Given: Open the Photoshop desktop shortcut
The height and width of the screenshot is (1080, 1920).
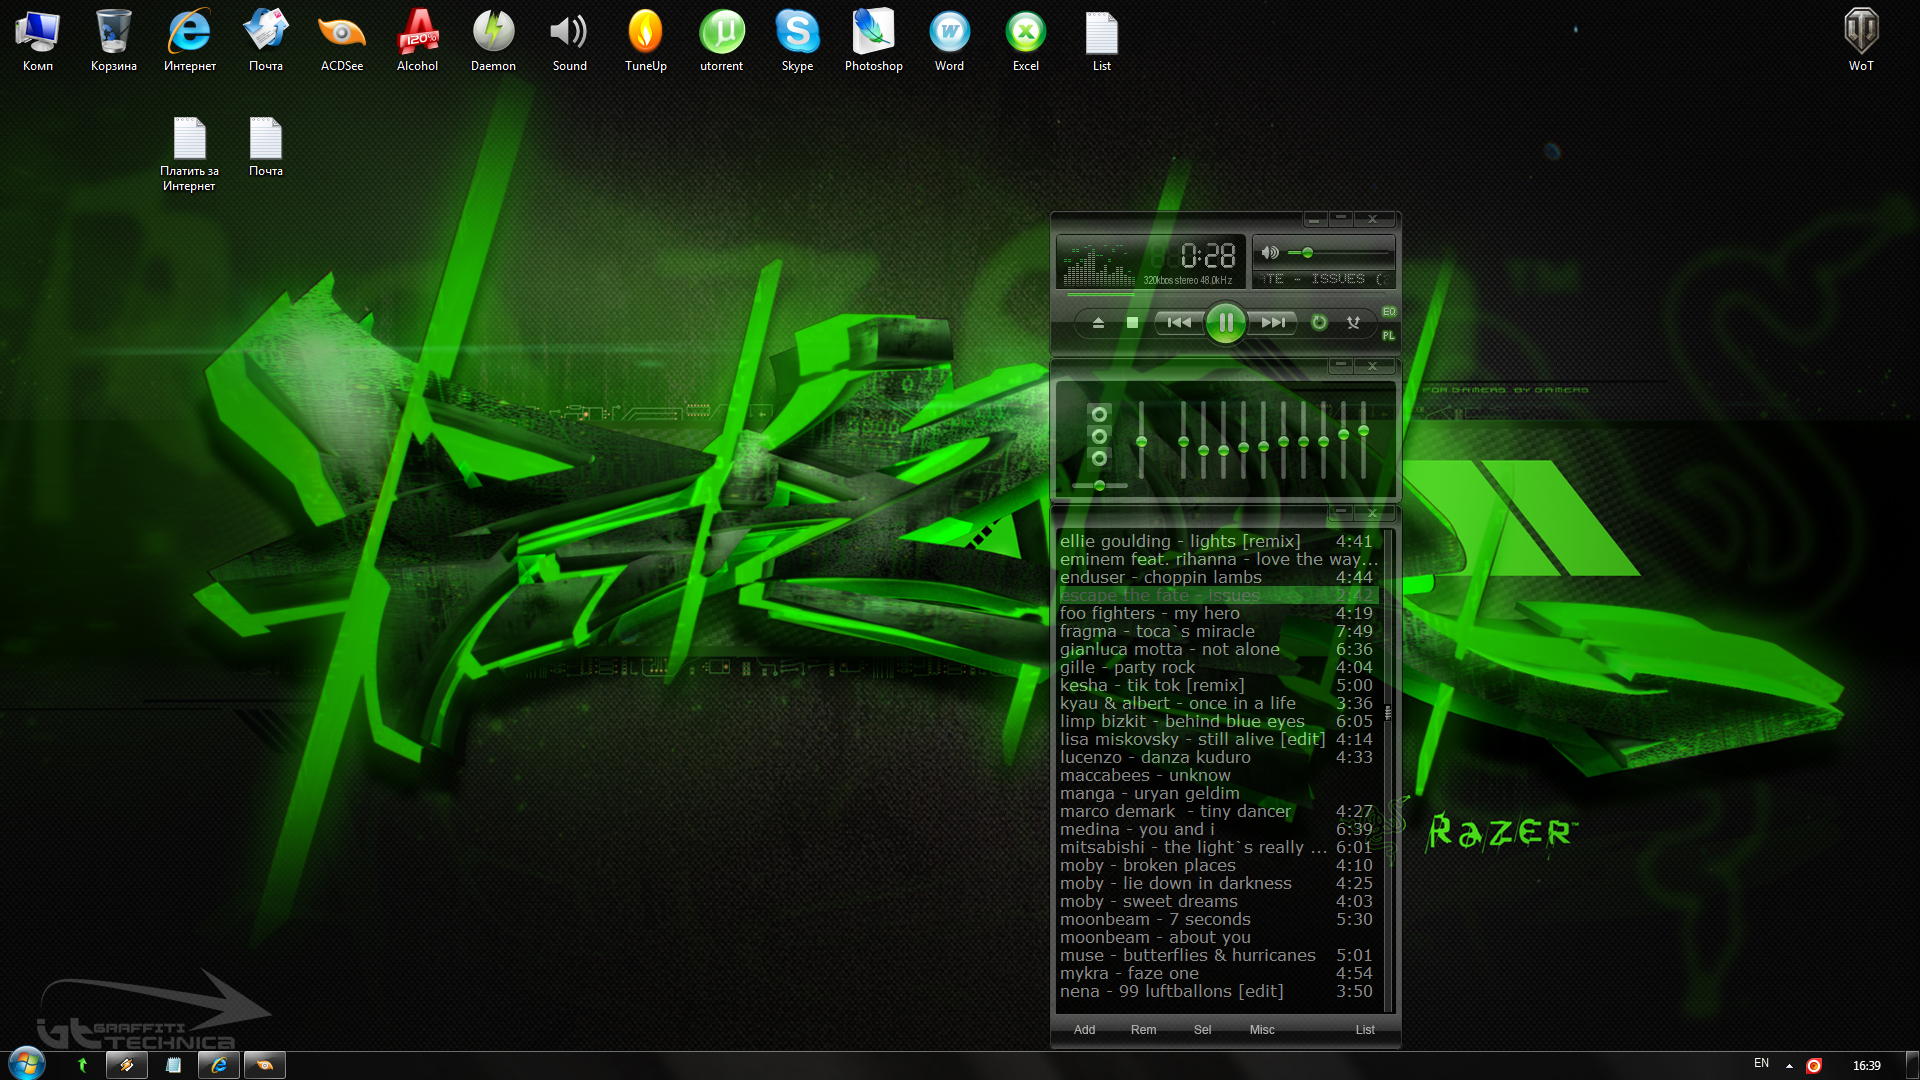Looking at the screenshot, I should [x=873, y=41].
